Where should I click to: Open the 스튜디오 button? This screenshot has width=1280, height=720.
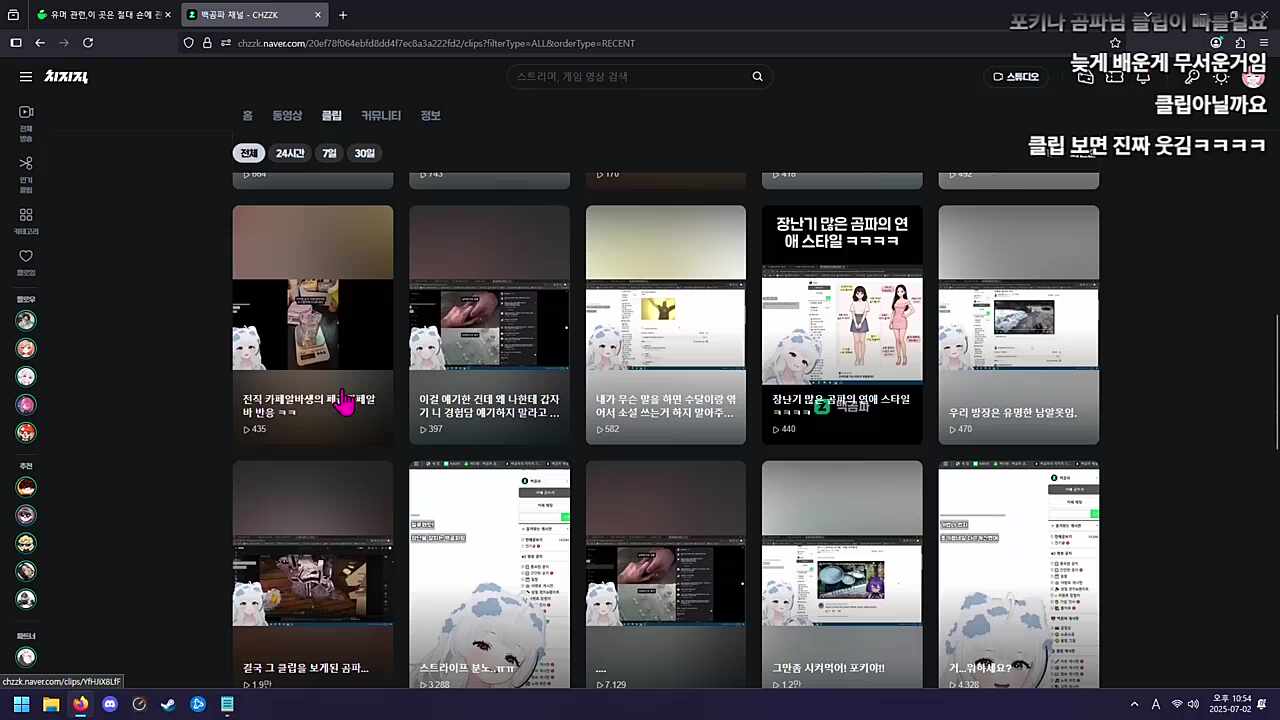pyautogui.click(x=1015, y=77)
